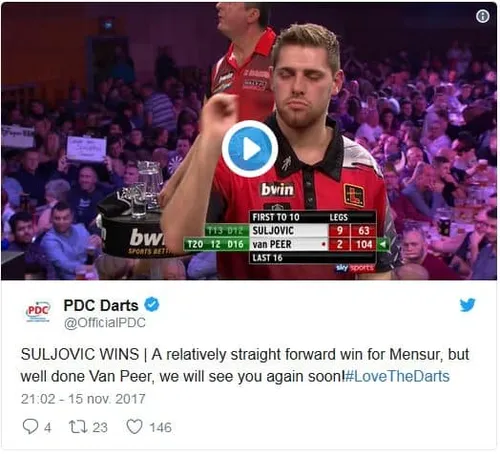Open the tweet timestamp 21:02 - 15 nov. 2017
500x454 pixels.
83,399
